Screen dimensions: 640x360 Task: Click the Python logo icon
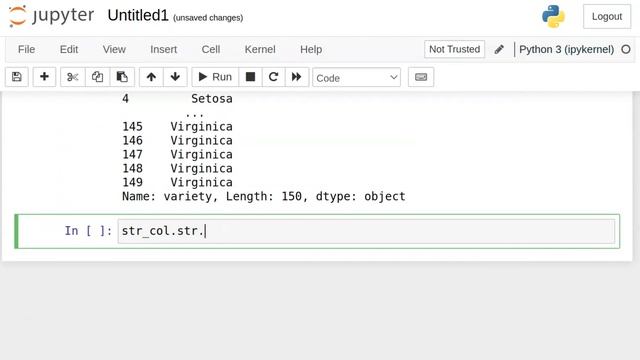[x=553, y=16]
